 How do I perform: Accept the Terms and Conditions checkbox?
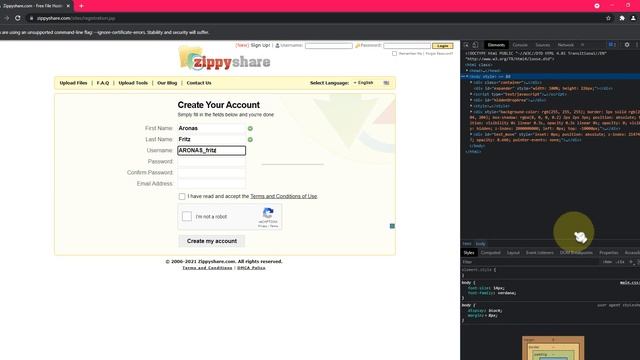tap(182, 197)
